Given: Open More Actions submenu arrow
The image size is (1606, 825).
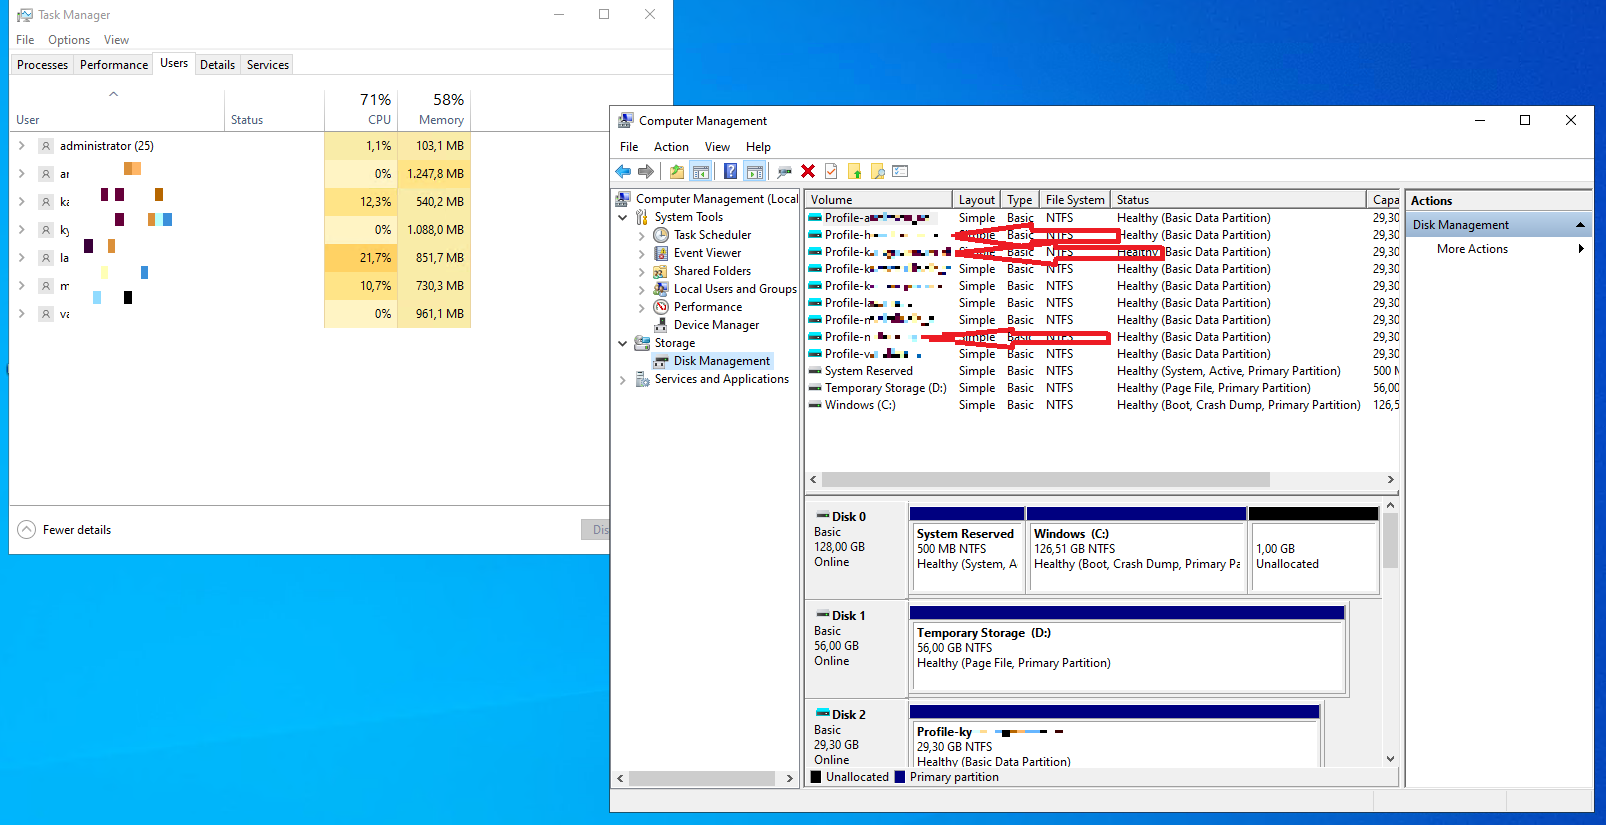Looking at the screenshot, I should 1581,249.
